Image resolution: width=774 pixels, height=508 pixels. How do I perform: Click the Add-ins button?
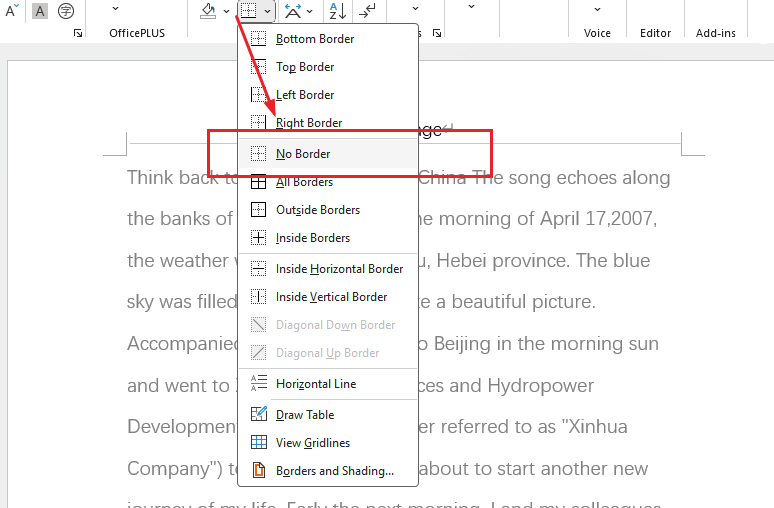coord(715,33)
